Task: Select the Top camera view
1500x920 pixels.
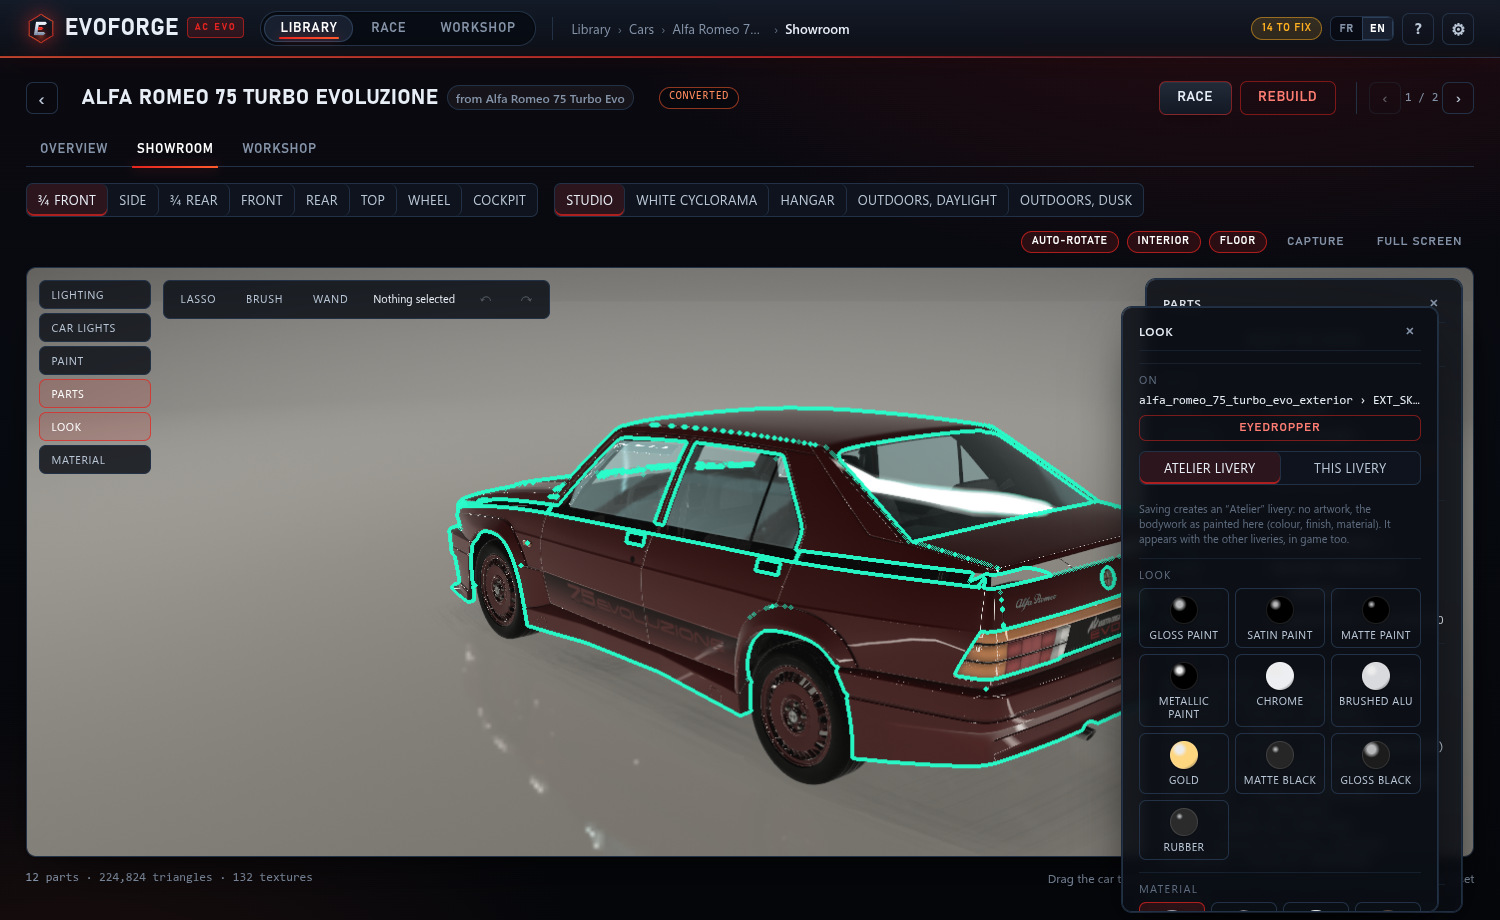Action: 373,200
